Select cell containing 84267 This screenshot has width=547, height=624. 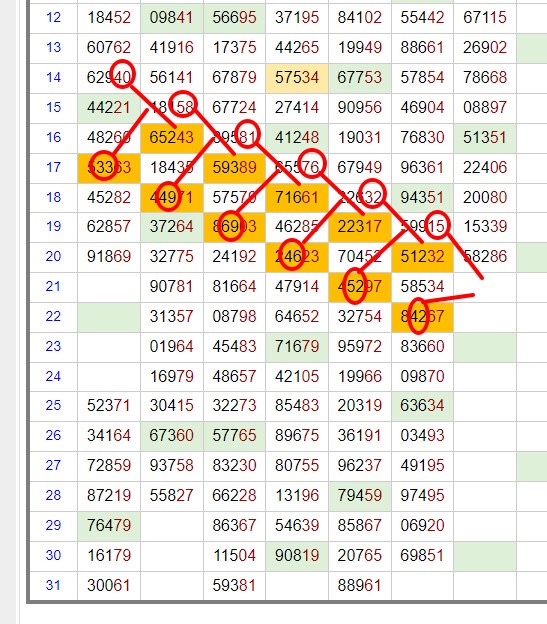point(422,317)
